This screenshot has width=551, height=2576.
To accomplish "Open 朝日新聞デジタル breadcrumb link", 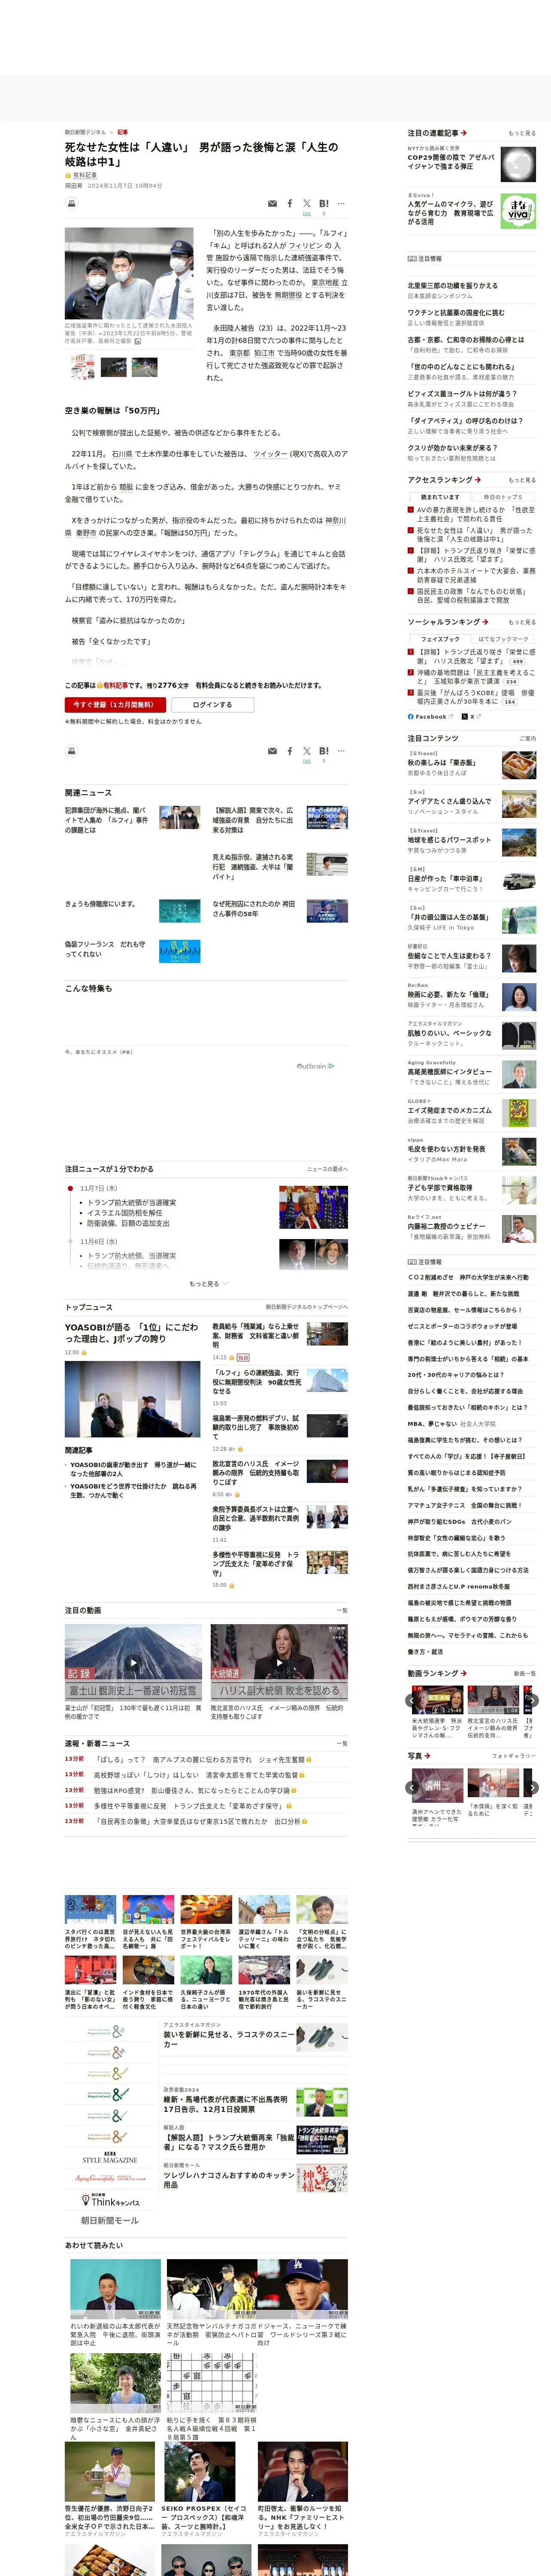I will pyautogui.click(x=85, y=132).
